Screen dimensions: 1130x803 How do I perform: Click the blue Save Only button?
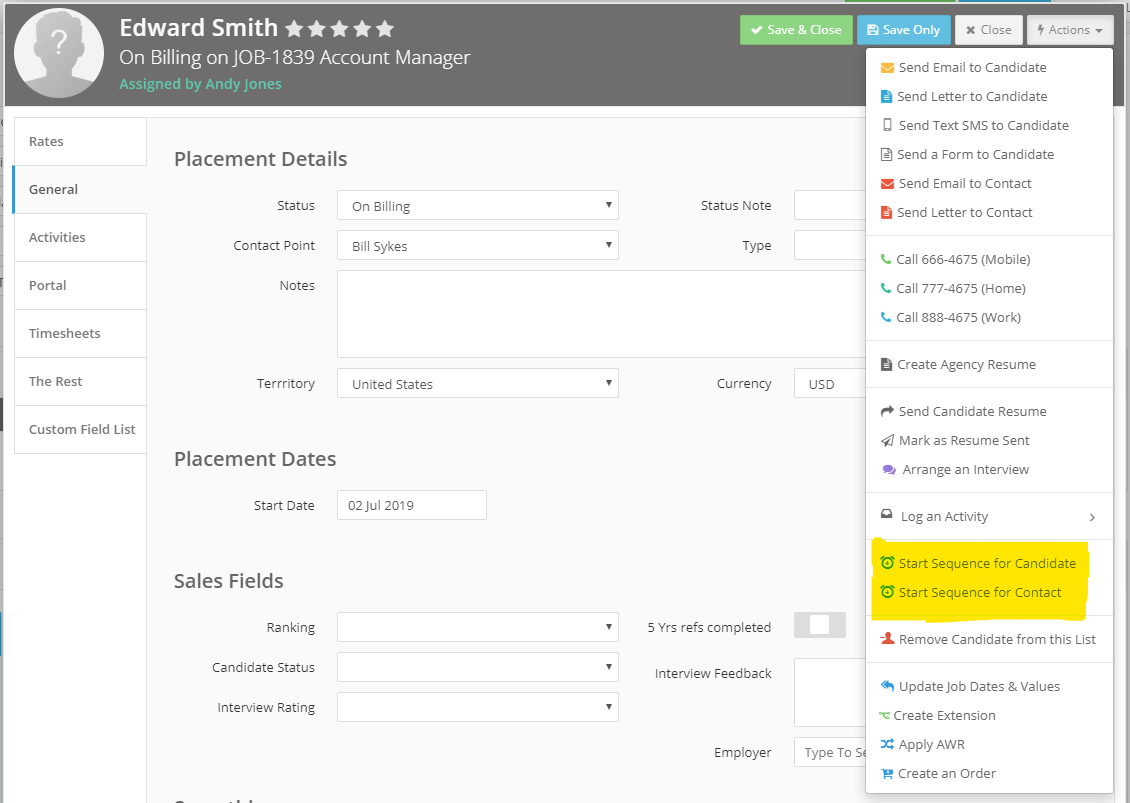[x=903, y=30]
